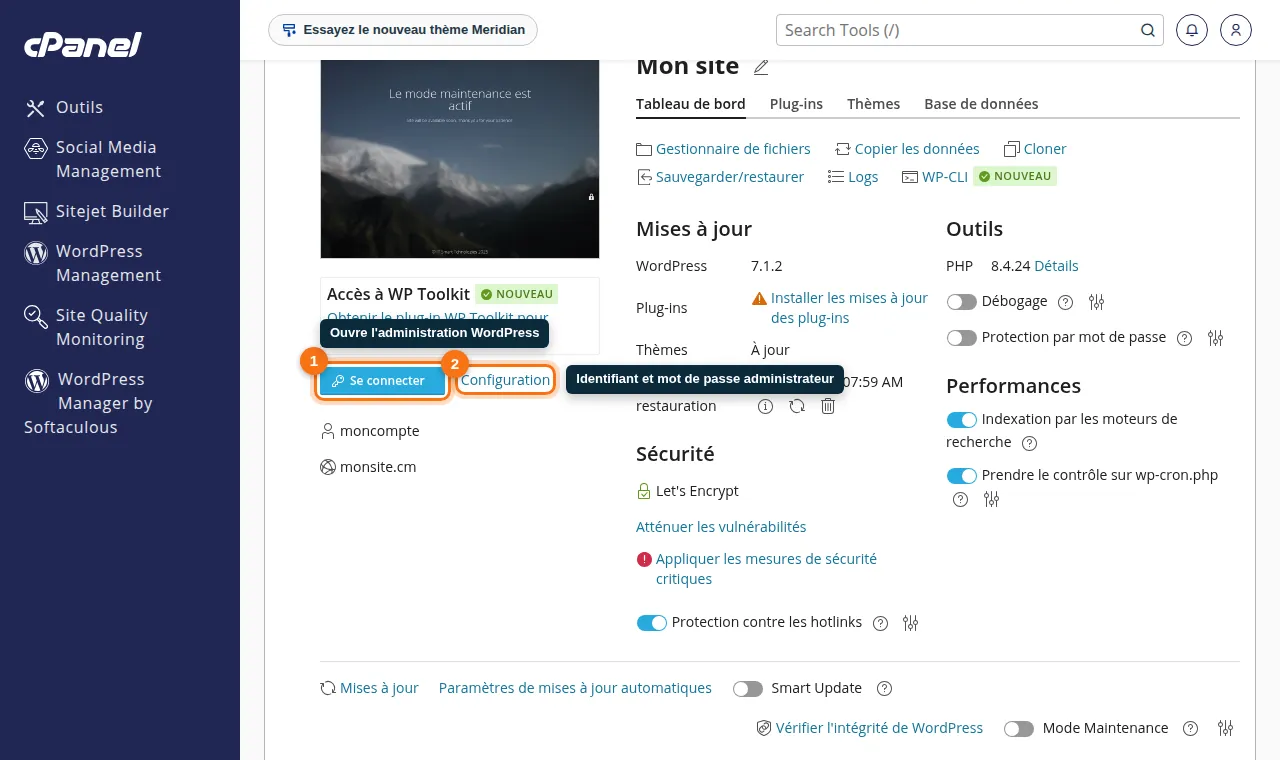This screenshot has height=760, width=1280.
Task: Toggle Mode Maintenance switch
Action: pos(1019,729)
